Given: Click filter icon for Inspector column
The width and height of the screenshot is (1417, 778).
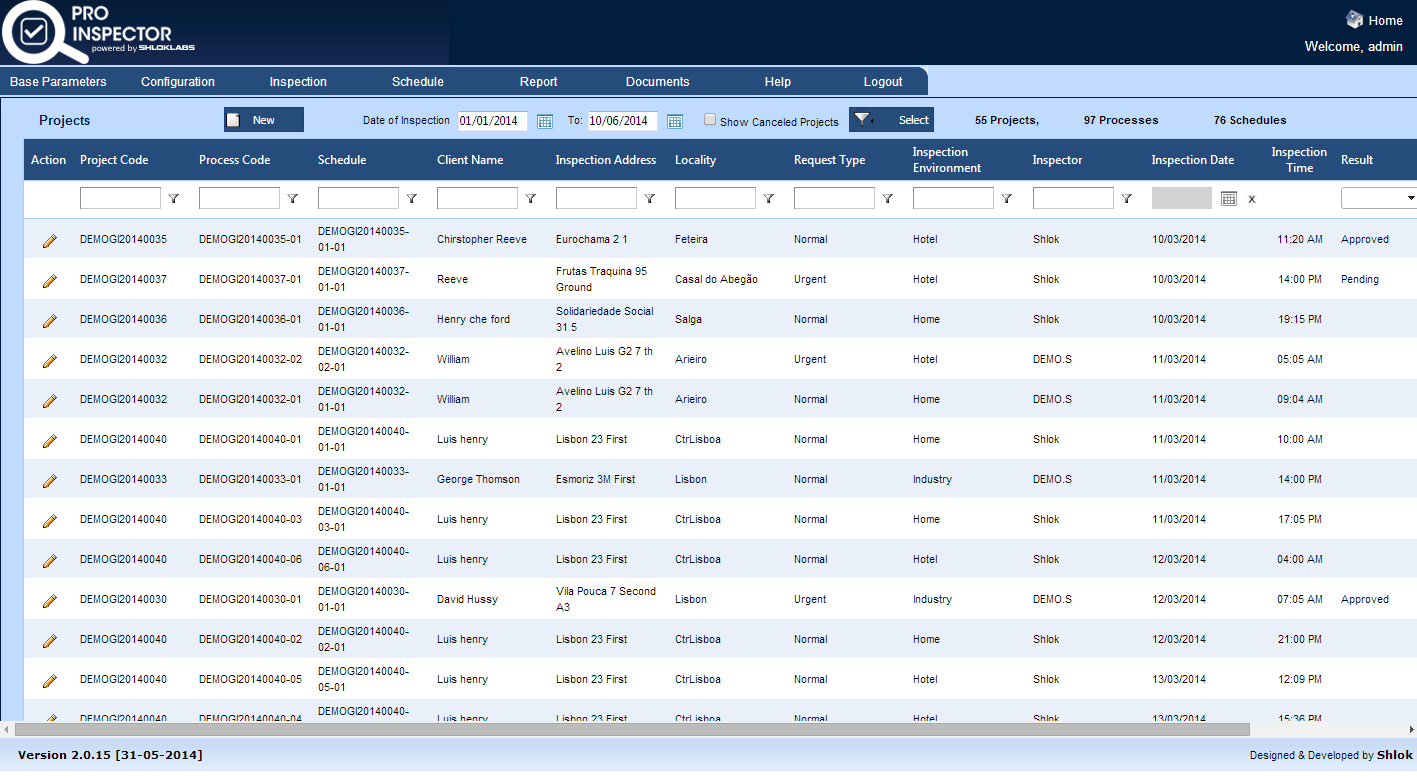Looking at the screenshot, I should (x=1127, y=199).
